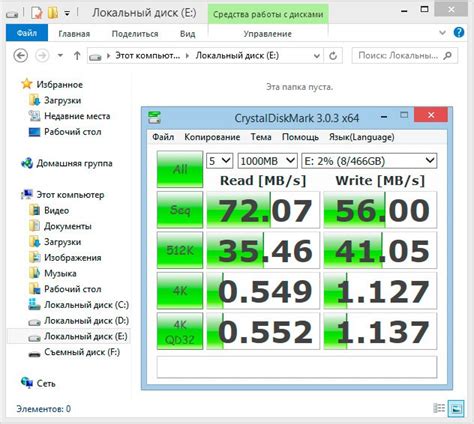This screenshot has width=474, height=424.
Task: Expand the ribbon with the chevron
Action: pyautogui.click(x=442, y=33)
